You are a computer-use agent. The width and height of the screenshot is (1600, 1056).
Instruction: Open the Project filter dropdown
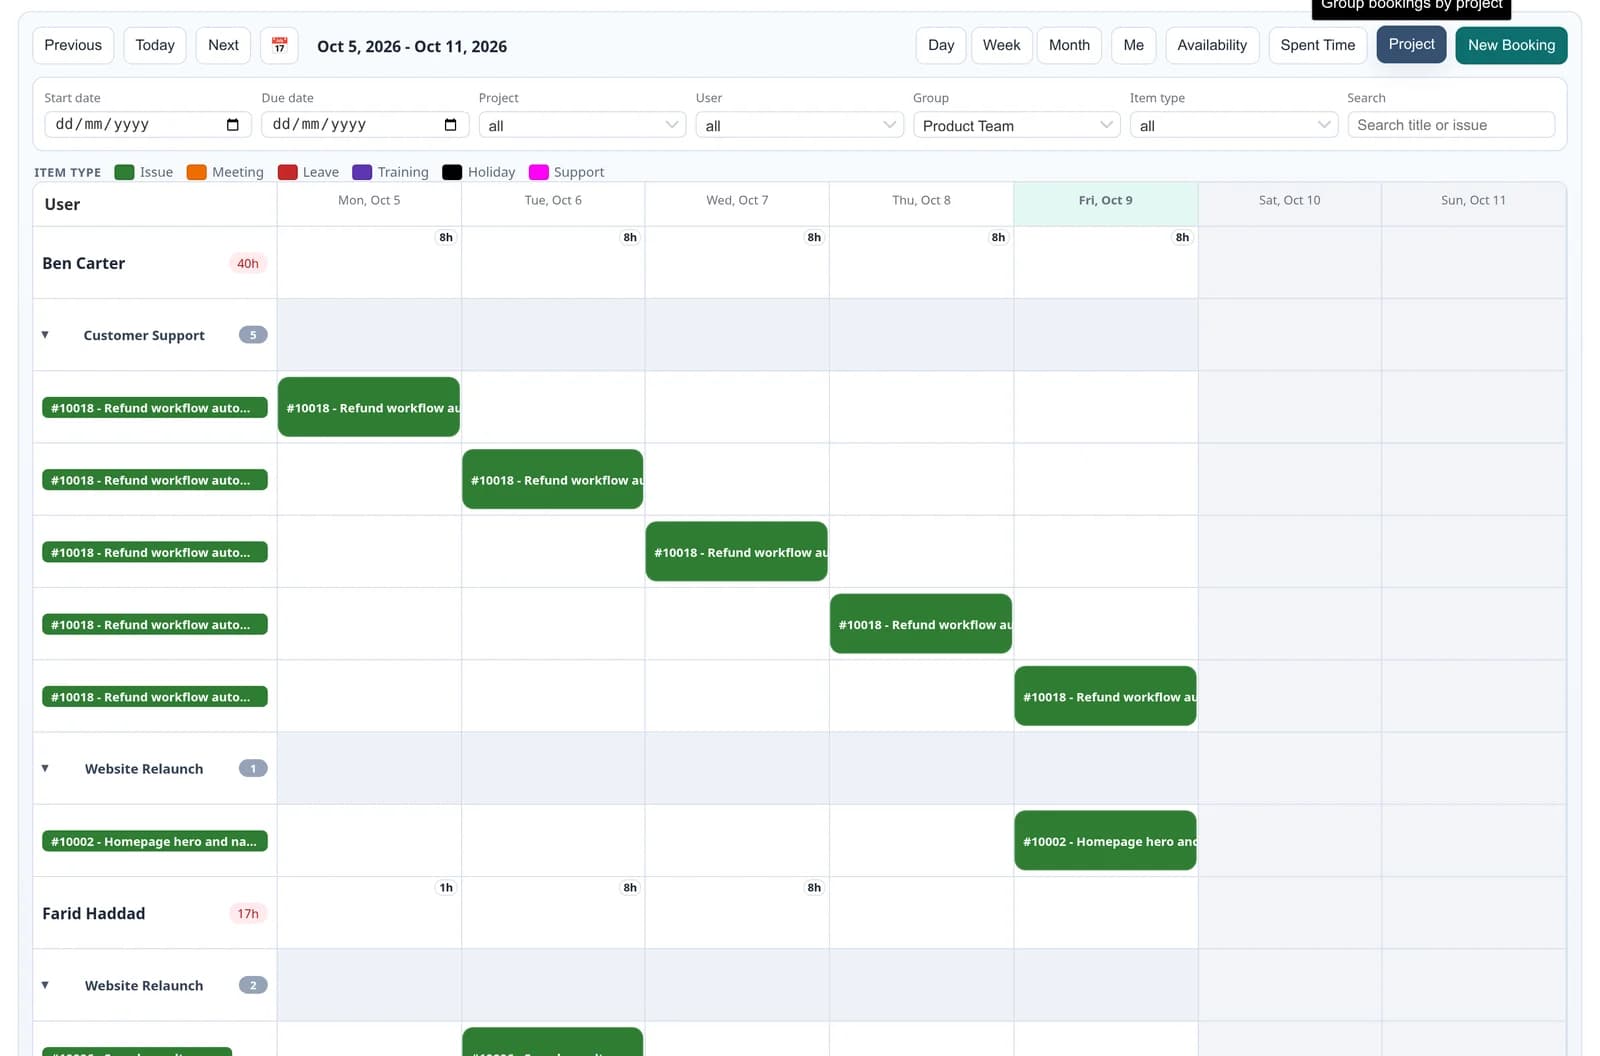tap(582, 125)
